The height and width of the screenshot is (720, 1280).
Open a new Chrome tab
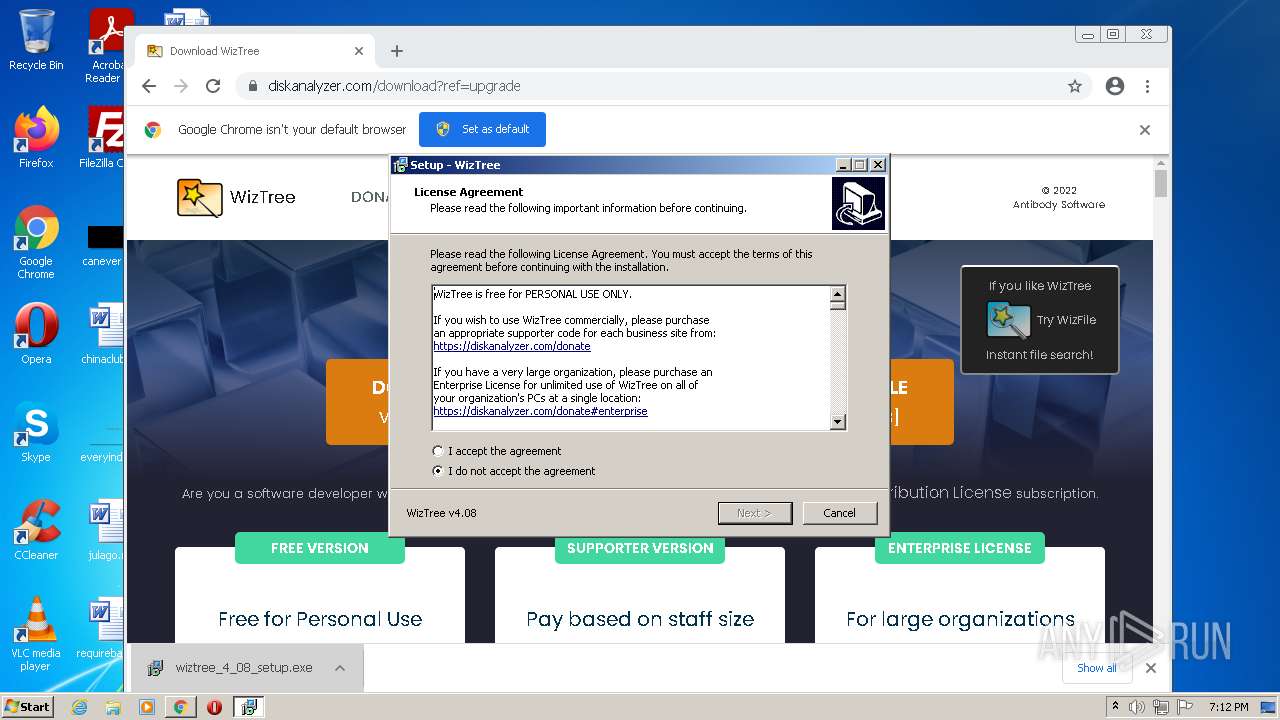(x=397, y=51)
